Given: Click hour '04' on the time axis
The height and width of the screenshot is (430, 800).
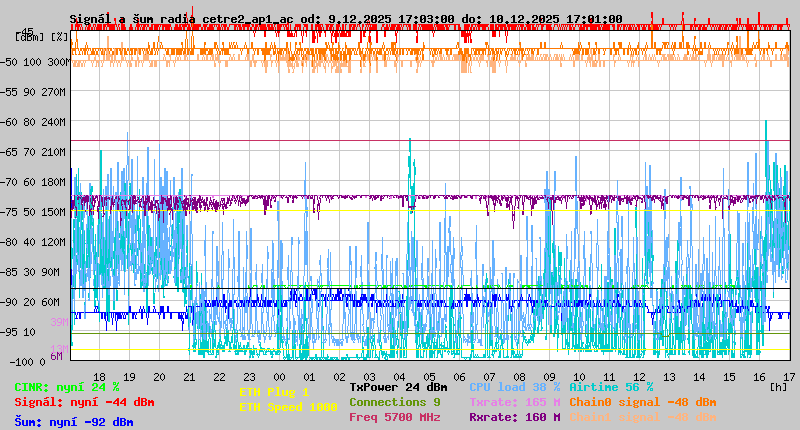Looking at the screenshot, I should (x=399, y=377).
